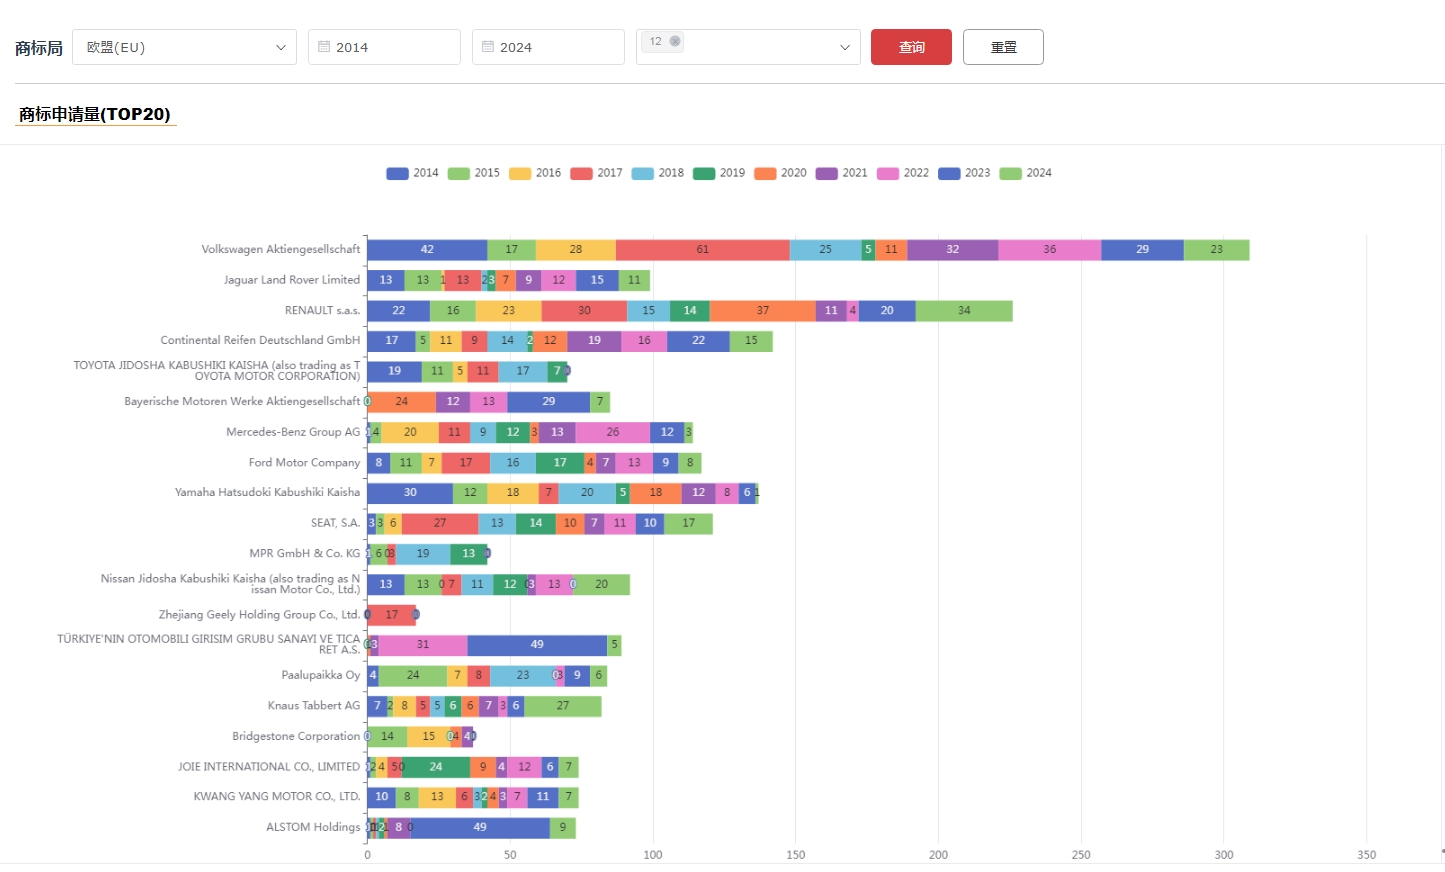The width and height of the screenshot is (1445, 872).
Task: Click the Volkswagen Aktiengesellschaft axis label
Action: point(280,250)
